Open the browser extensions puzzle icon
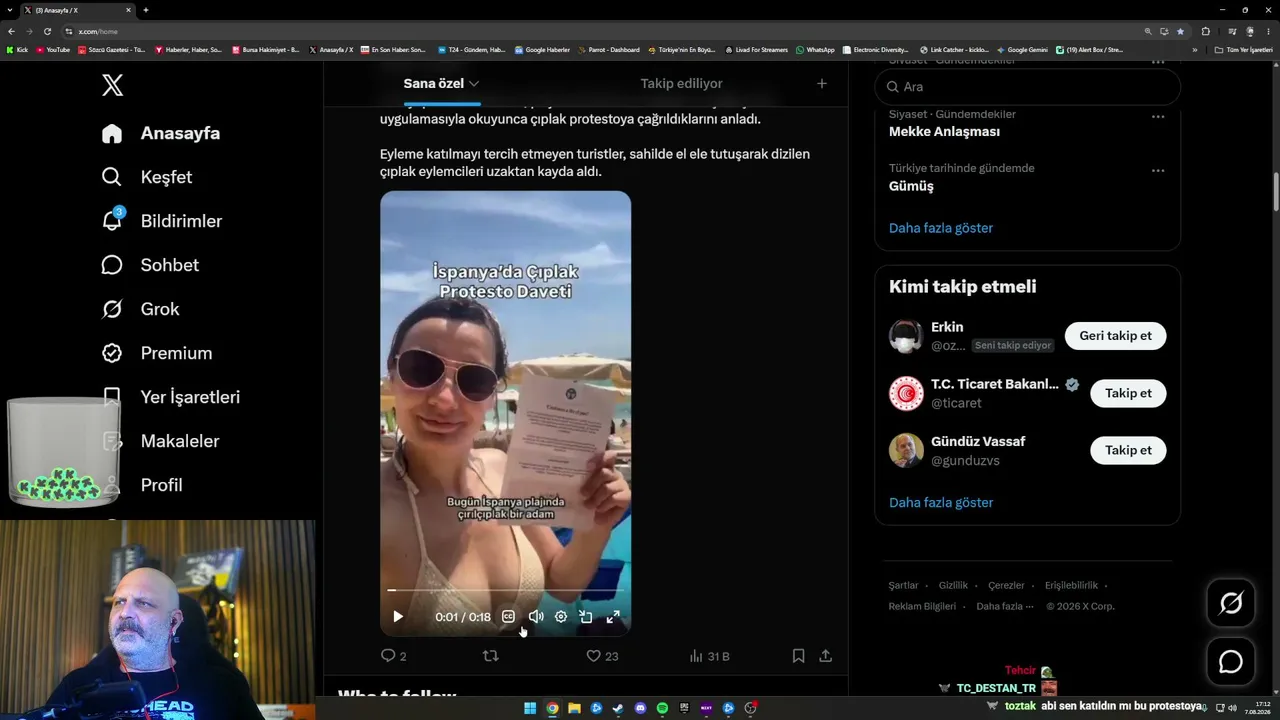This screenshot has height=720, width=1280. [1205, 31]
